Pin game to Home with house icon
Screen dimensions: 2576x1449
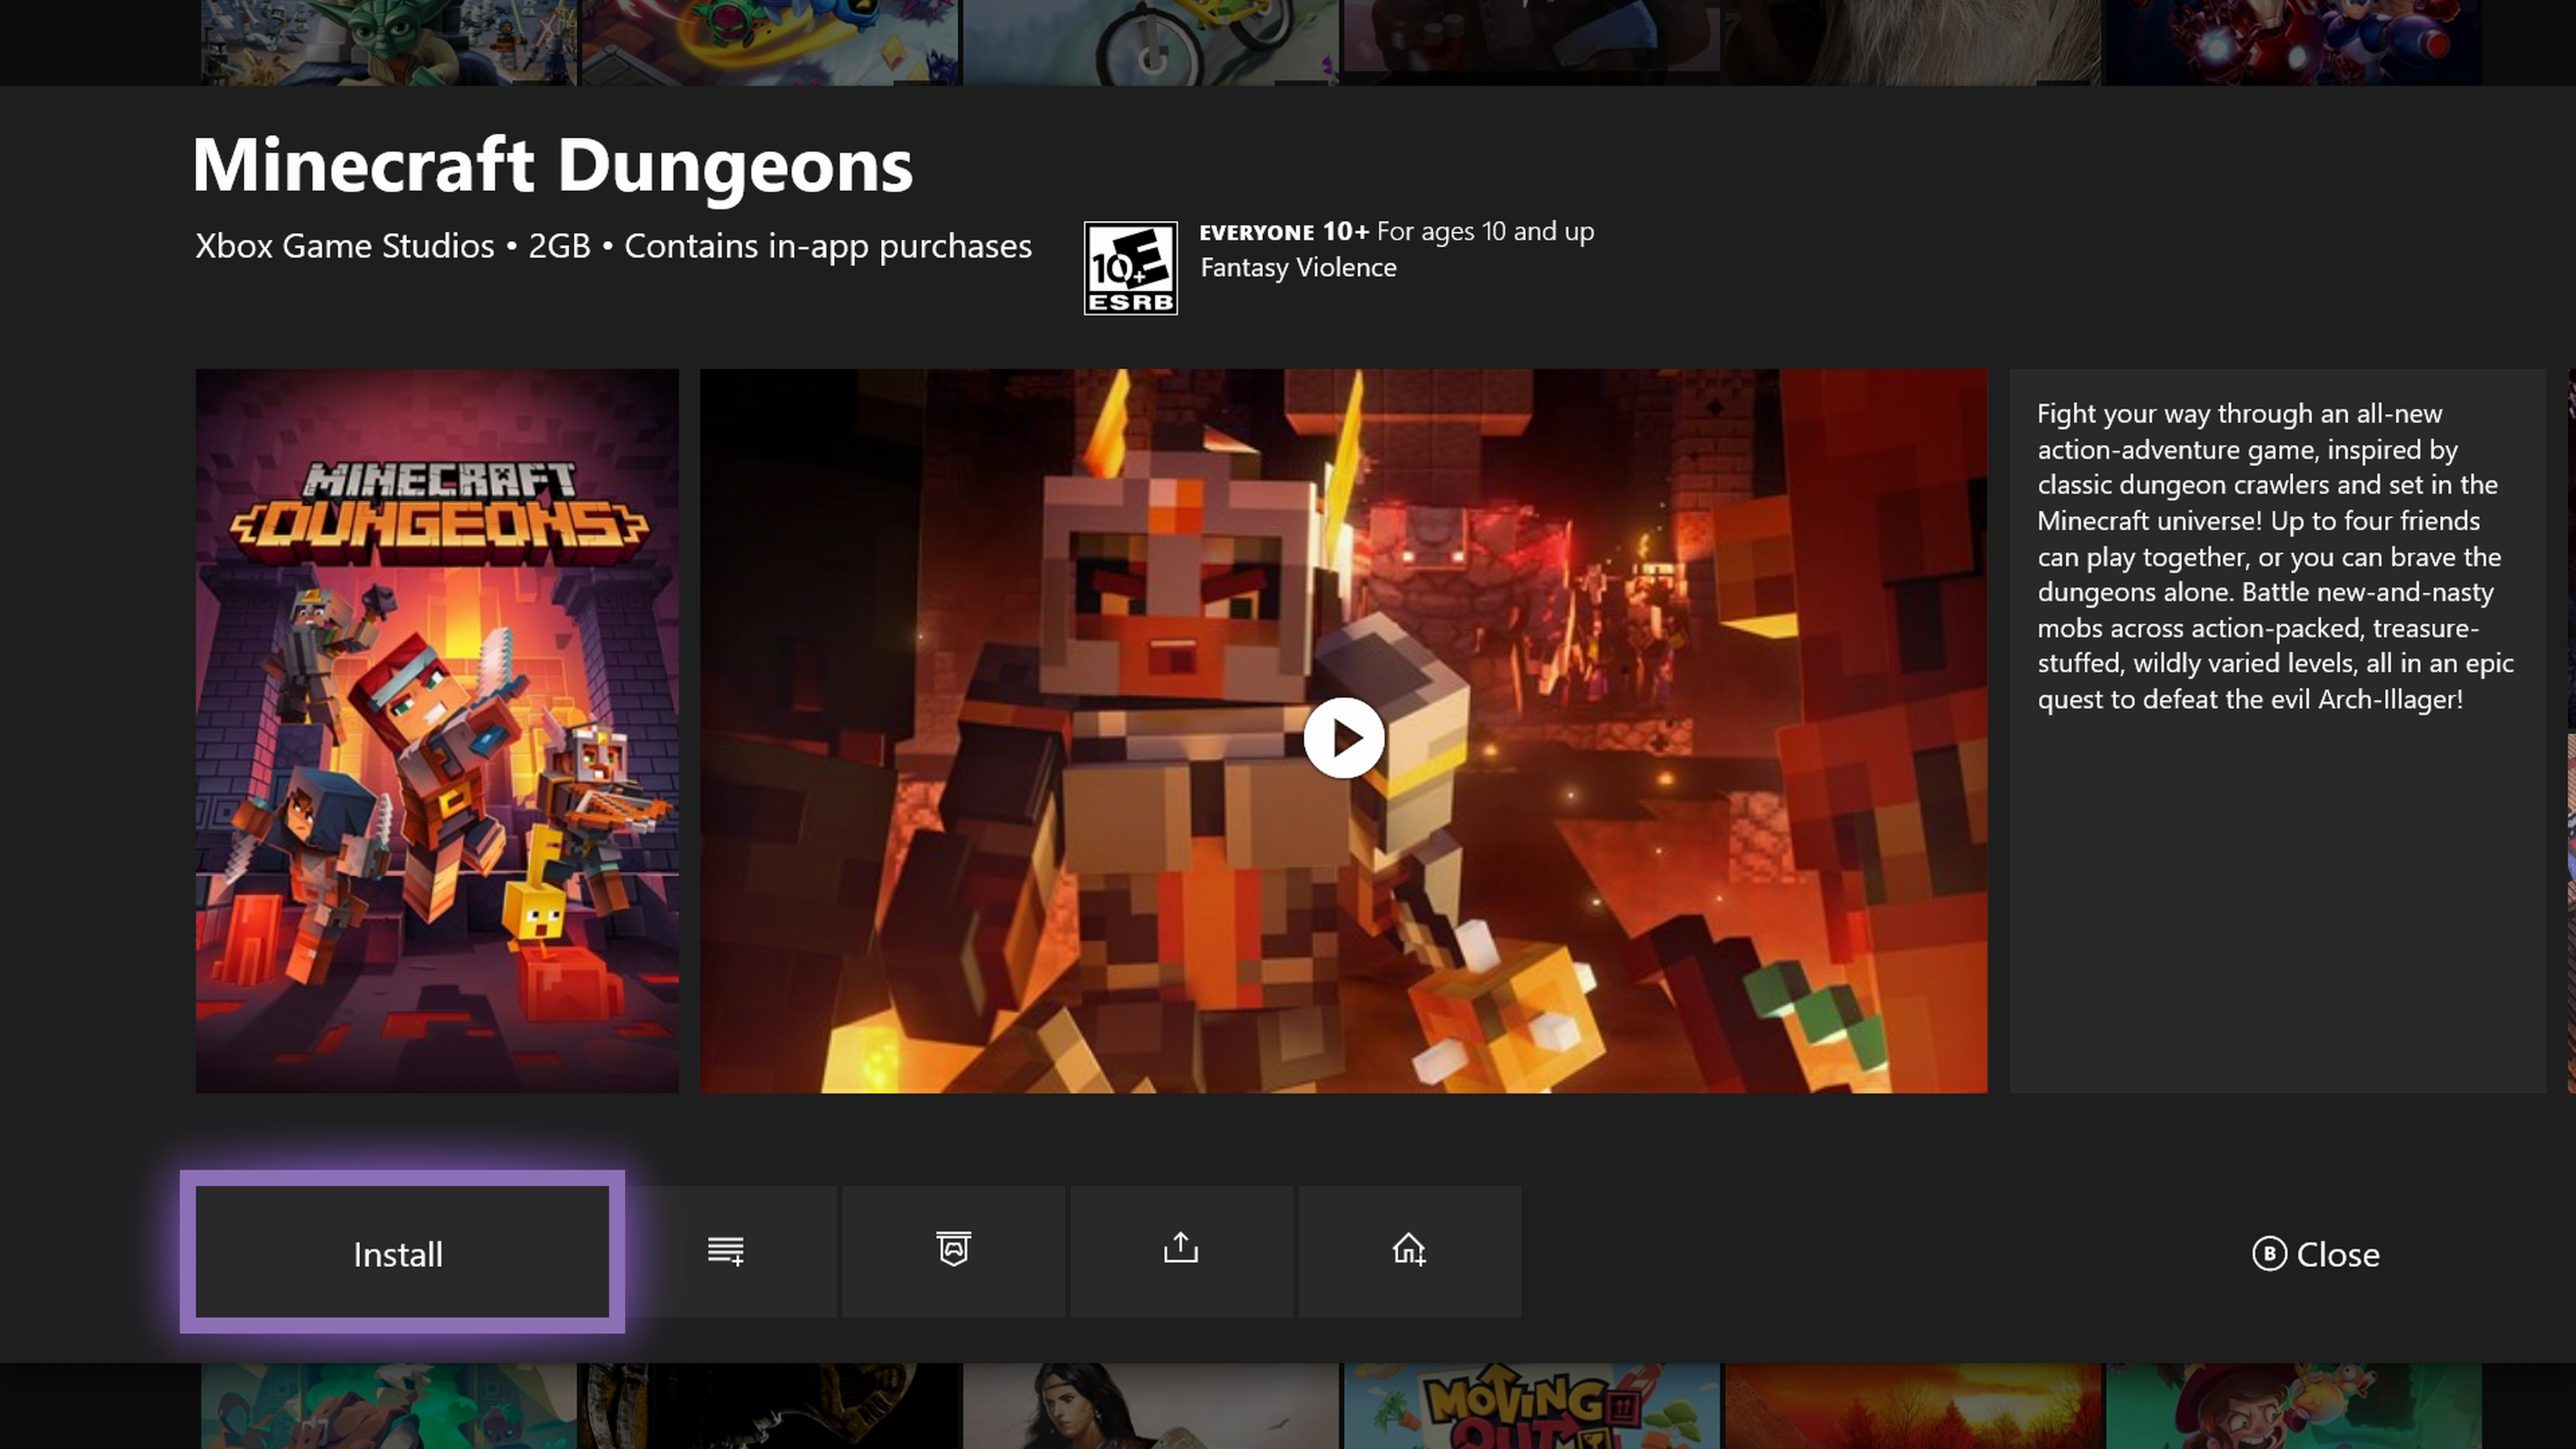[1409, 1252]
